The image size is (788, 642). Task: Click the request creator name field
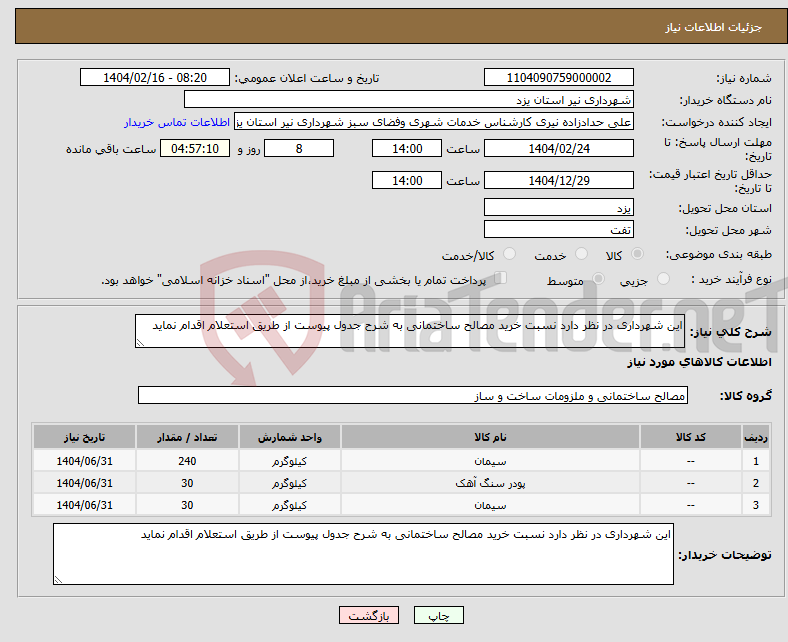click(434, 122)
